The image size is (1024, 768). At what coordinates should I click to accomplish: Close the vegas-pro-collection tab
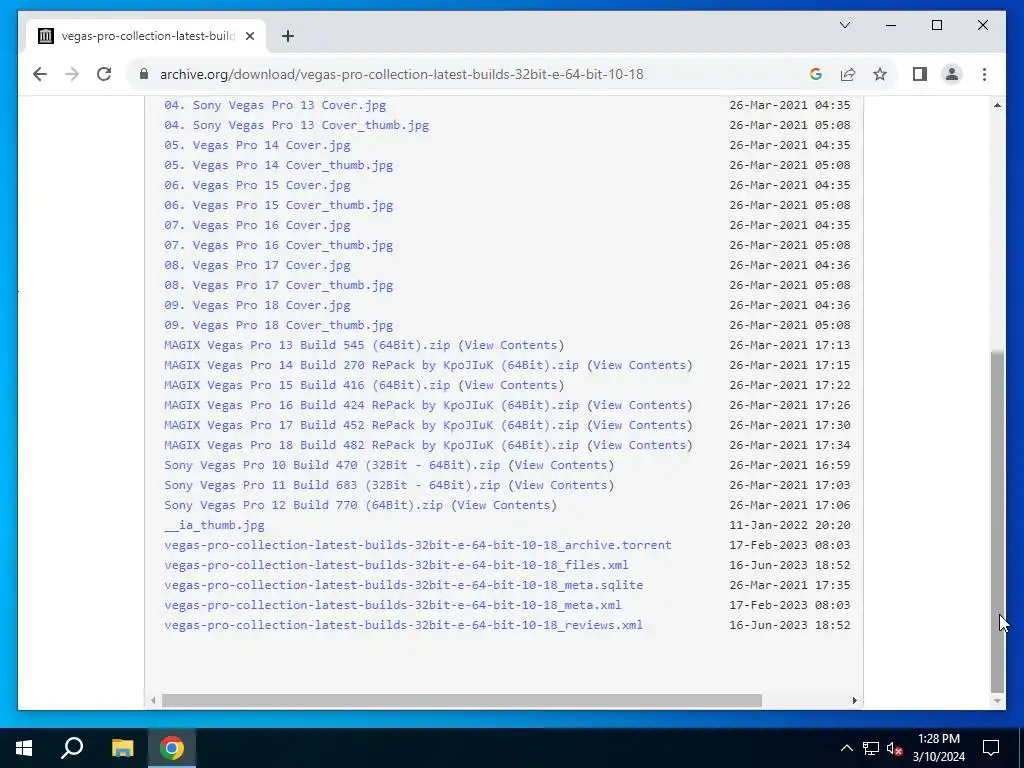[249, 36]
